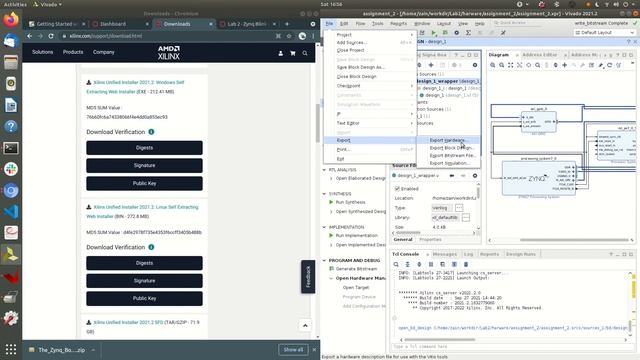Collapse the RTL ANALYSIS section
This screenshot has height=360, width=640.
[324, 170]
